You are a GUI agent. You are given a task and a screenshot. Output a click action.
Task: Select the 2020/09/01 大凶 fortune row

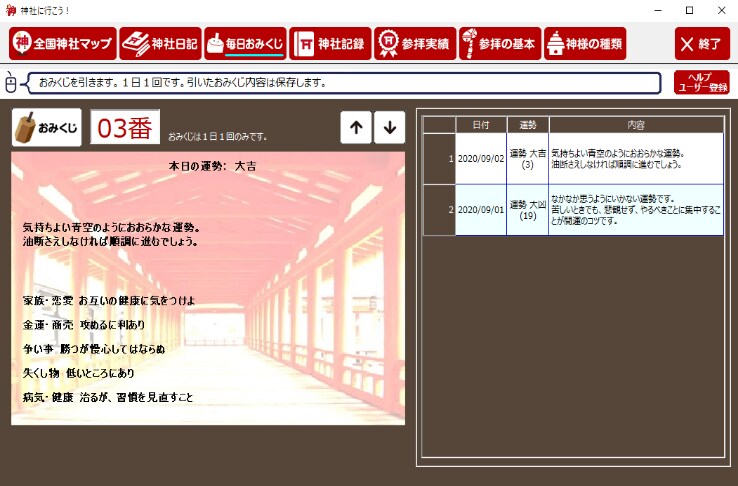tap(588, 209)
